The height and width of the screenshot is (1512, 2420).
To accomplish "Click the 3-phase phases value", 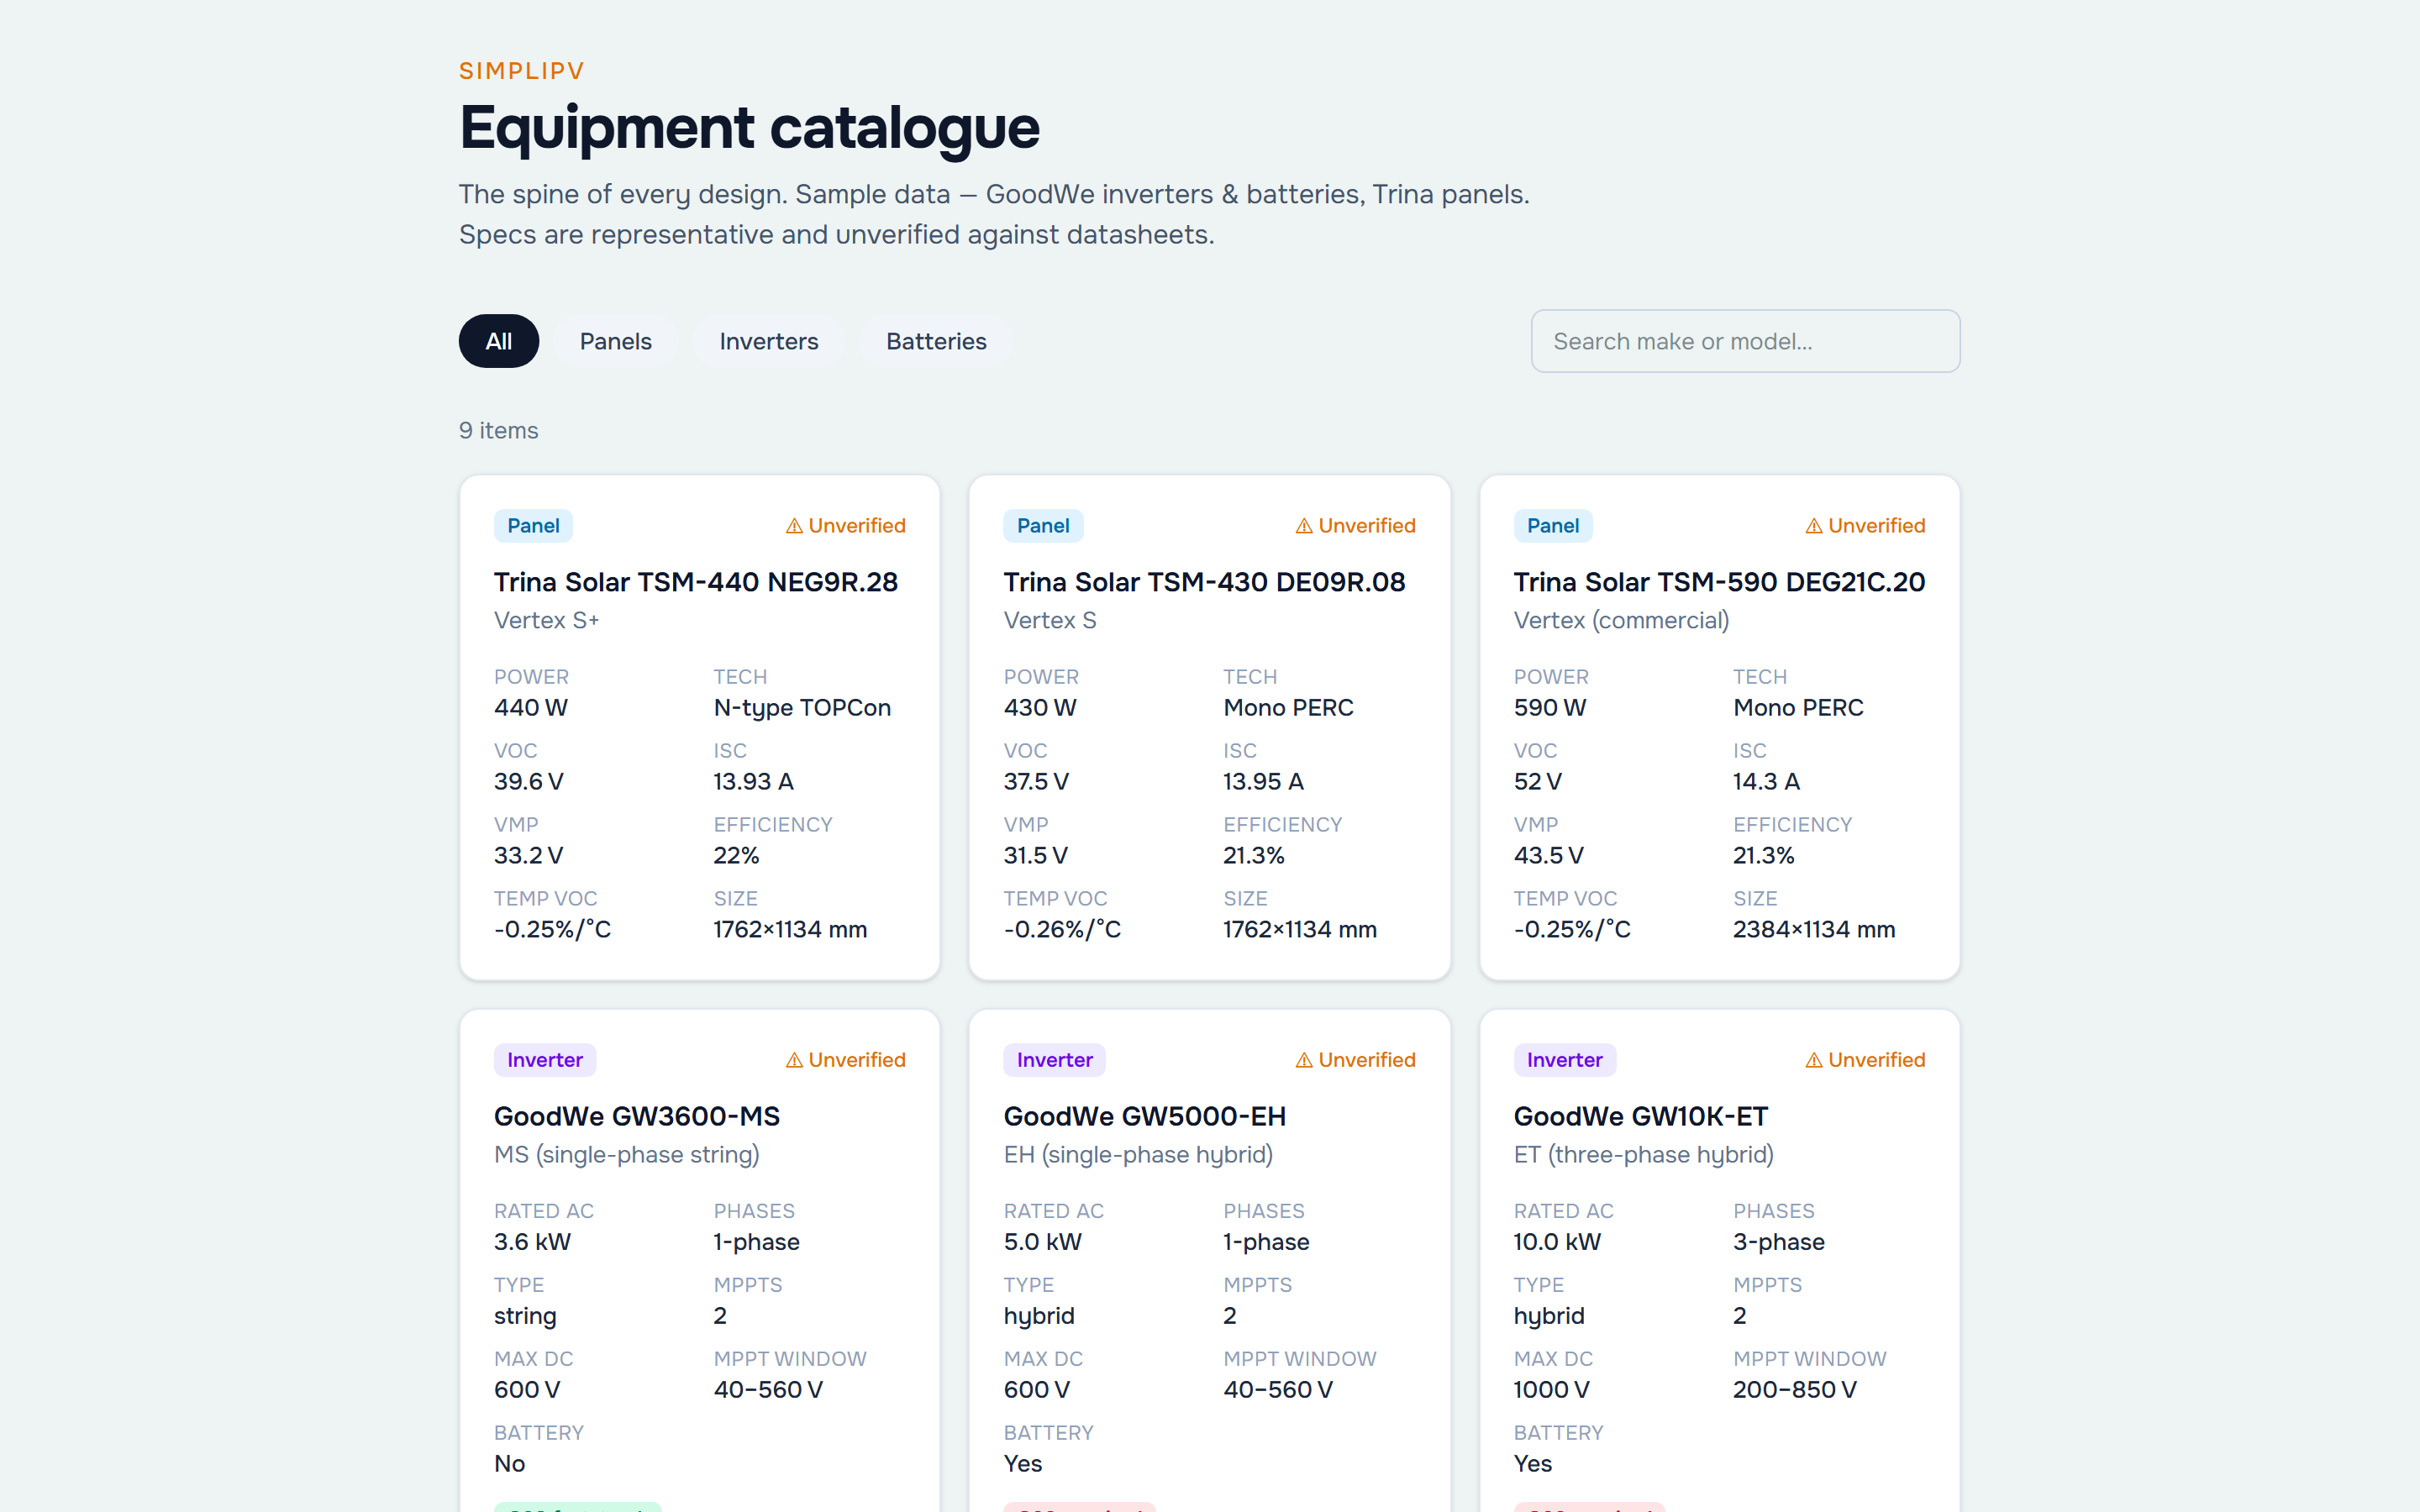I will 1779,1242.
